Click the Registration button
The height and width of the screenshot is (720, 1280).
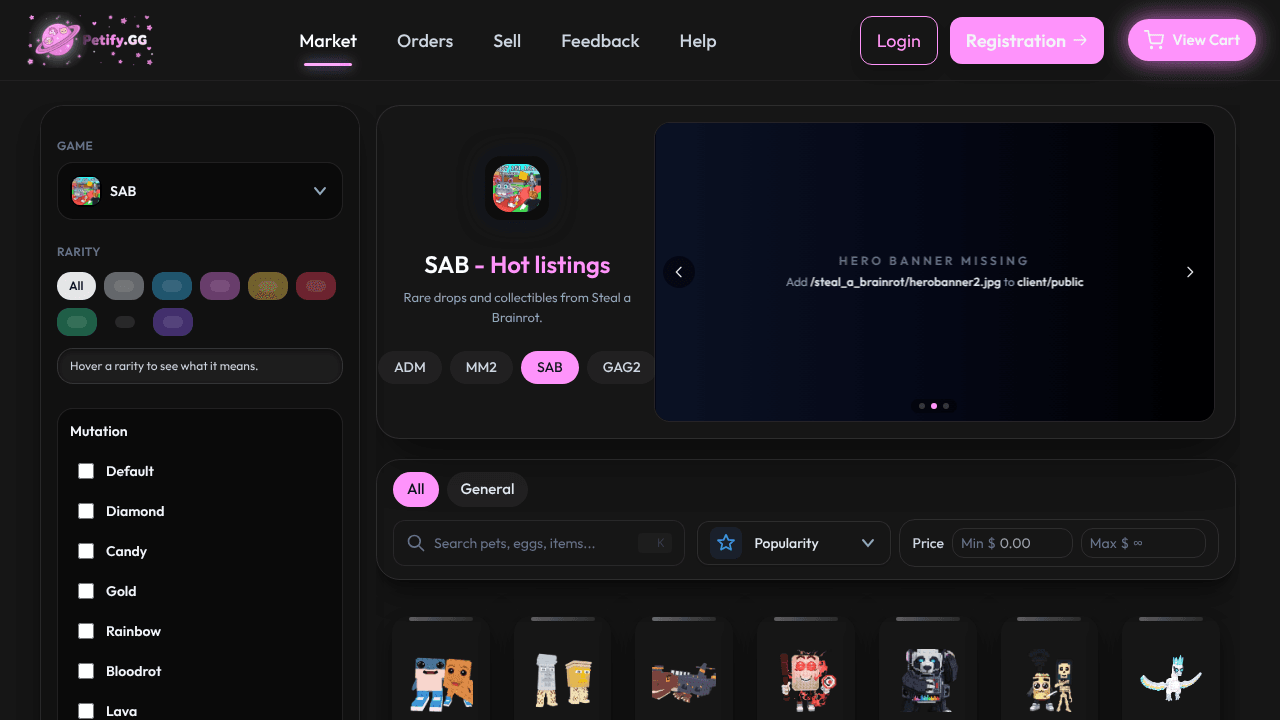pos(1027,41)
